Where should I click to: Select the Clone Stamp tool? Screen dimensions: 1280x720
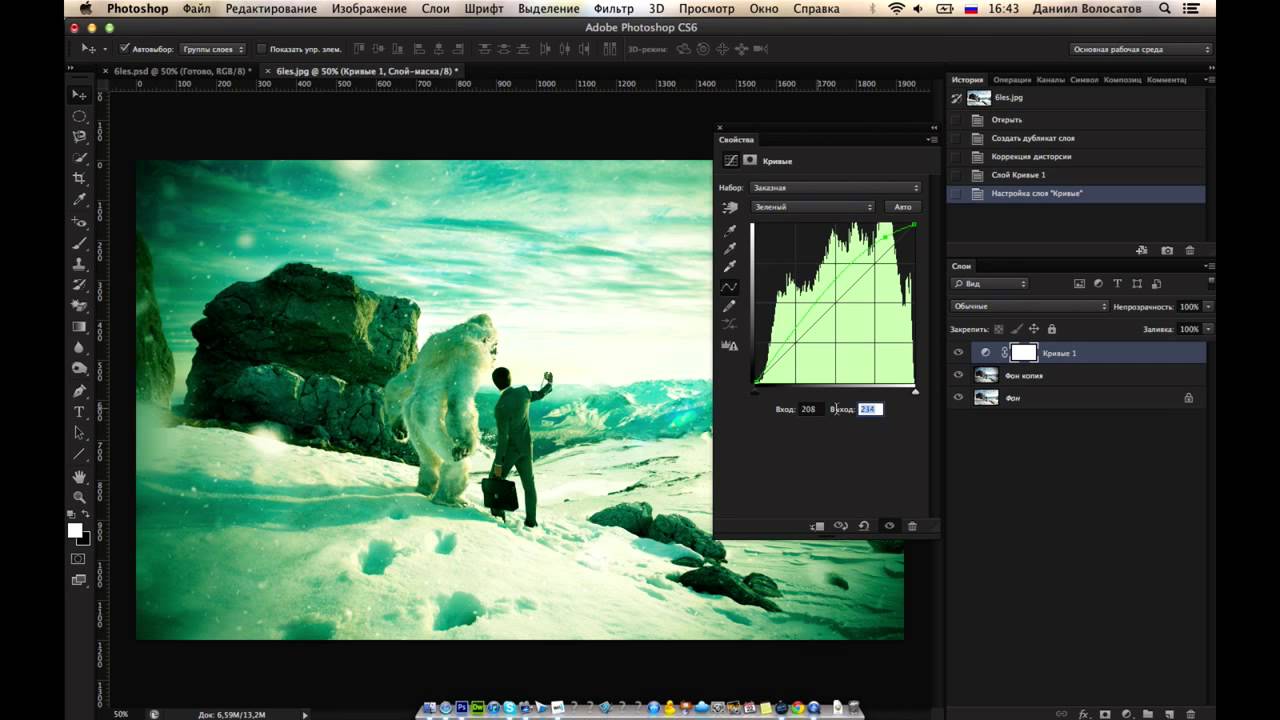(78, 264)
